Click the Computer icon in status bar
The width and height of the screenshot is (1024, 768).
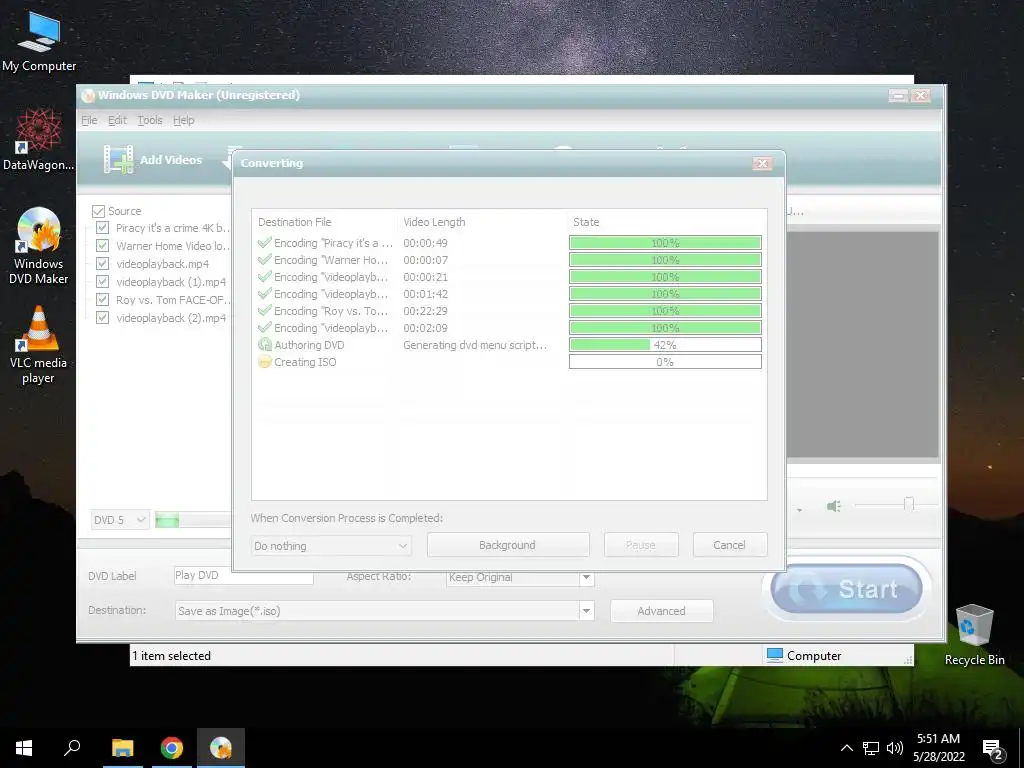pyautogui.click(x=775, y=655)
